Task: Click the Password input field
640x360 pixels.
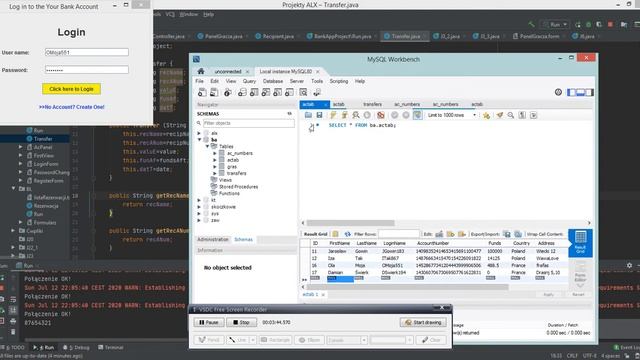Action: pos(87,70)
